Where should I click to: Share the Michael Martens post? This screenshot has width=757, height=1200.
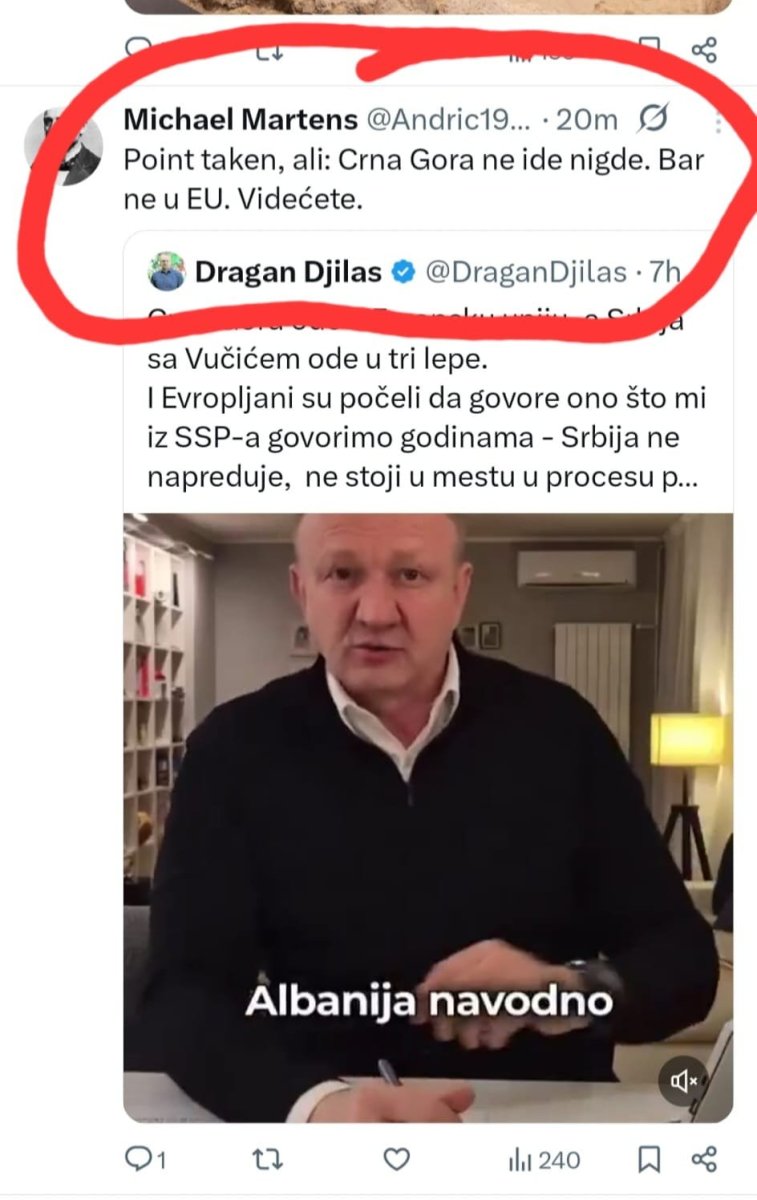705,1160
